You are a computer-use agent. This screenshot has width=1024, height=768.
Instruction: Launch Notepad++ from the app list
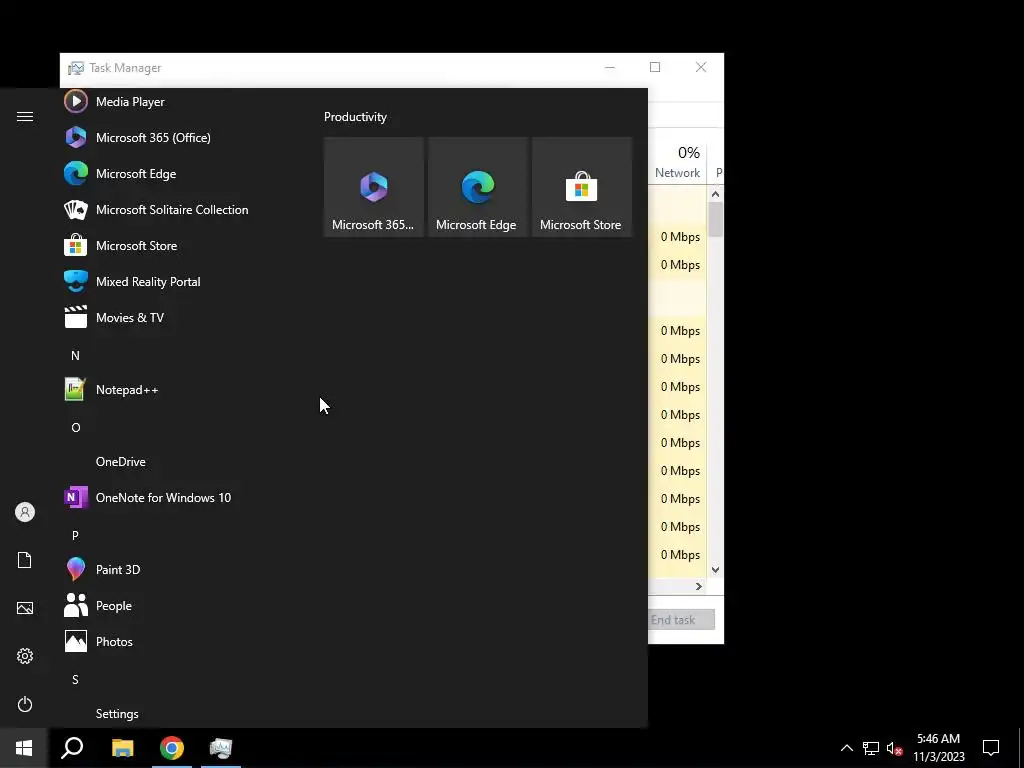point(176,390)
